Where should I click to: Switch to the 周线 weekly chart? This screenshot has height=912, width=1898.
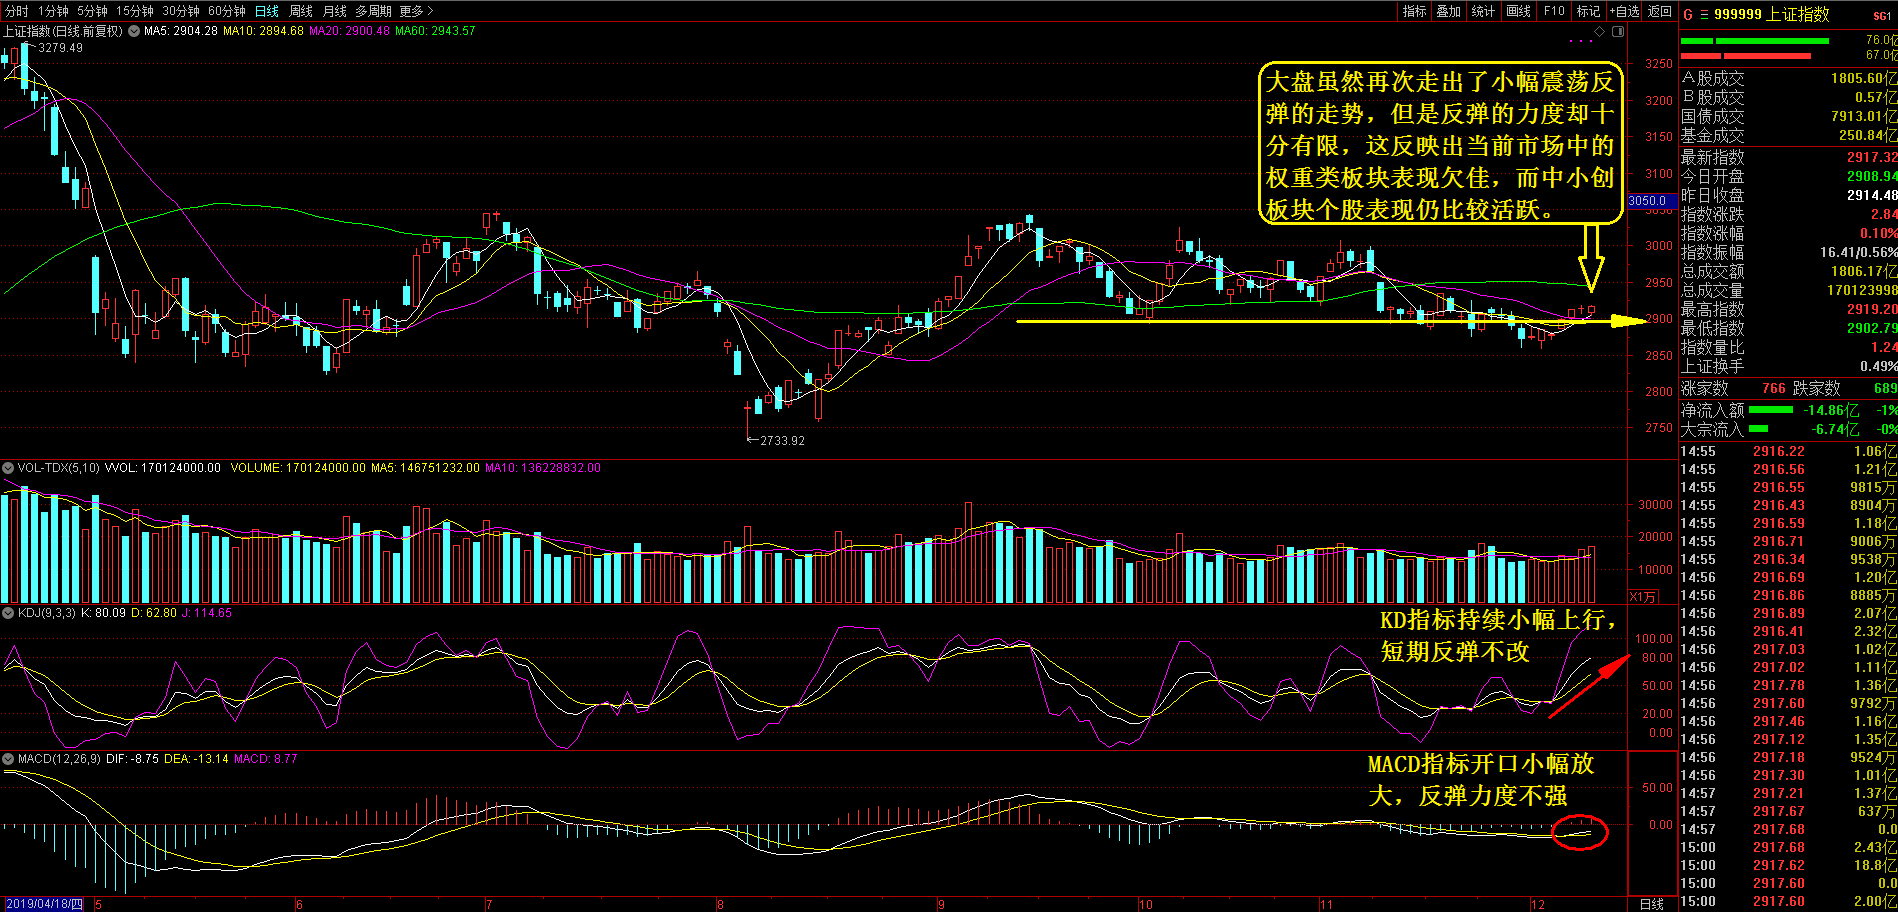click(x=300, y=11)
